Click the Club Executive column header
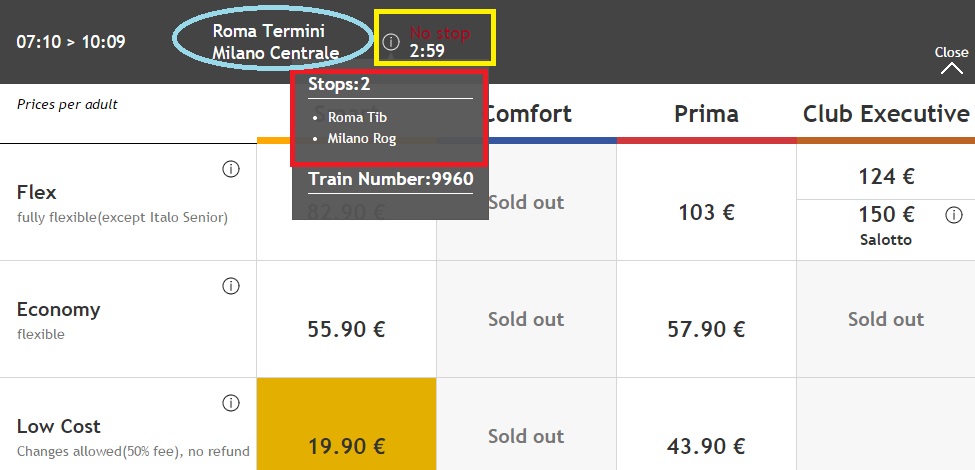Viewport: 975px width, 470px height. (885, 114)
